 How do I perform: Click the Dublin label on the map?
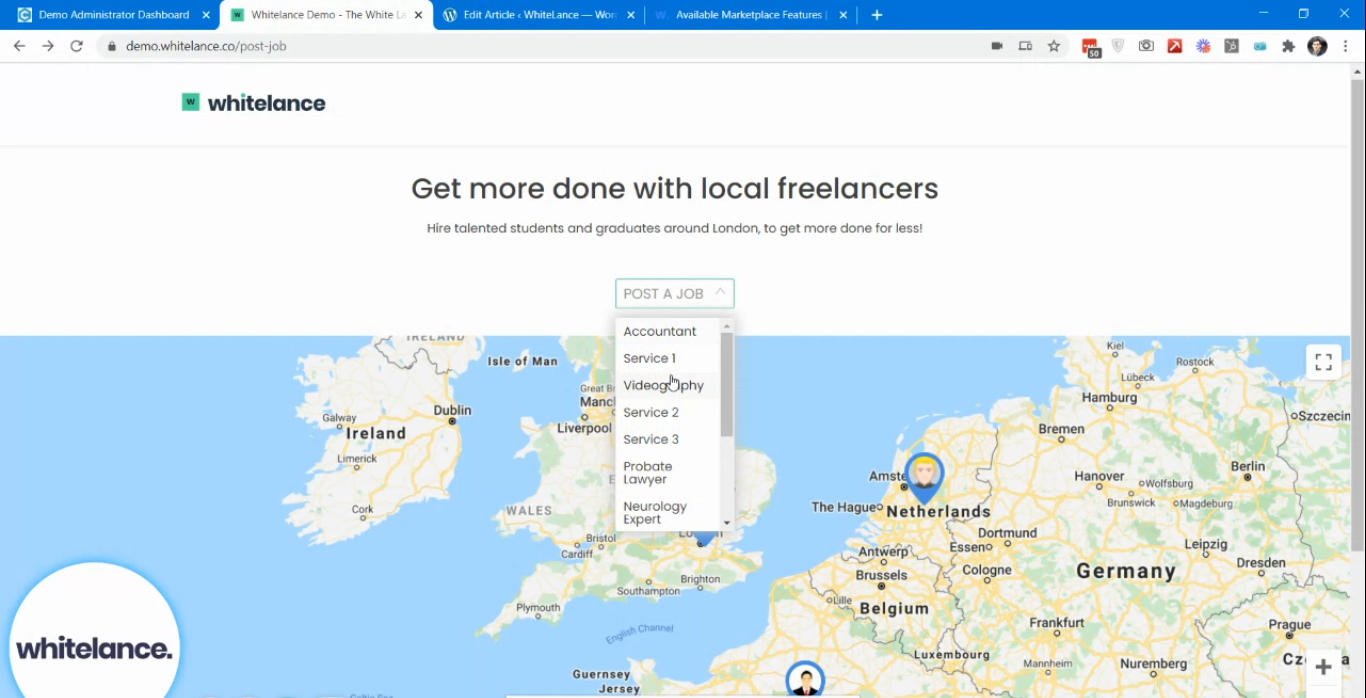[x=453, y=410]
